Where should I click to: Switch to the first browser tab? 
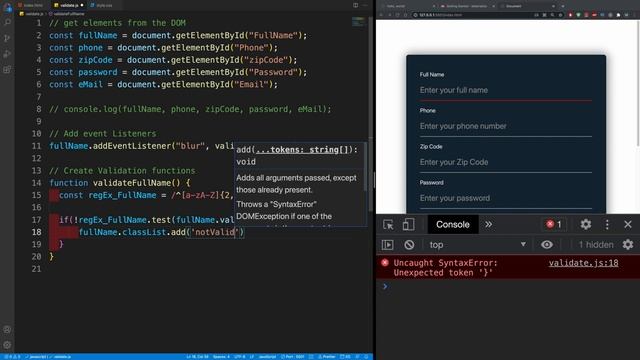(x=407, y=6)
